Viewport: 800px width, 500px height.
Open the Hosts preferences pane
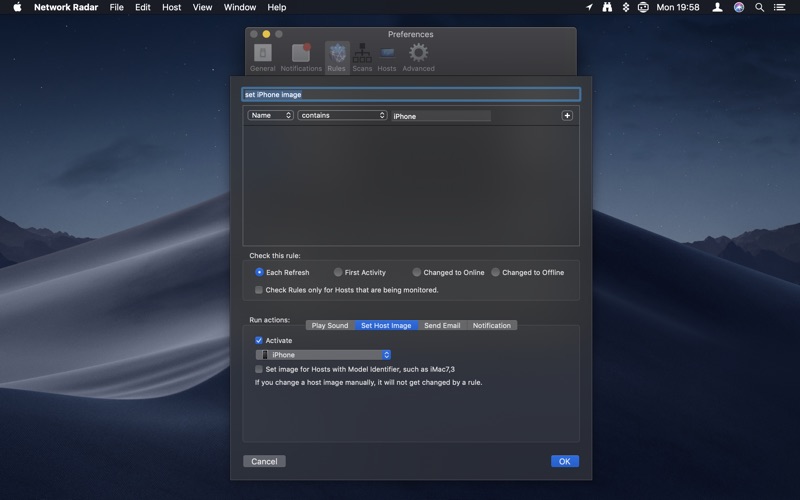(387, 56)
